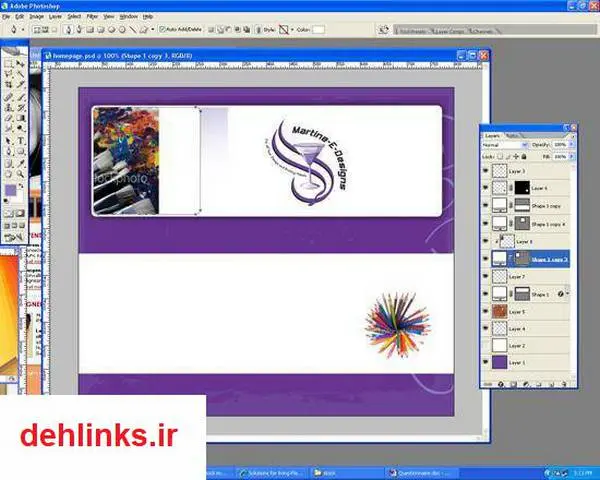Select the Crop tool

(x=8, y=85)
